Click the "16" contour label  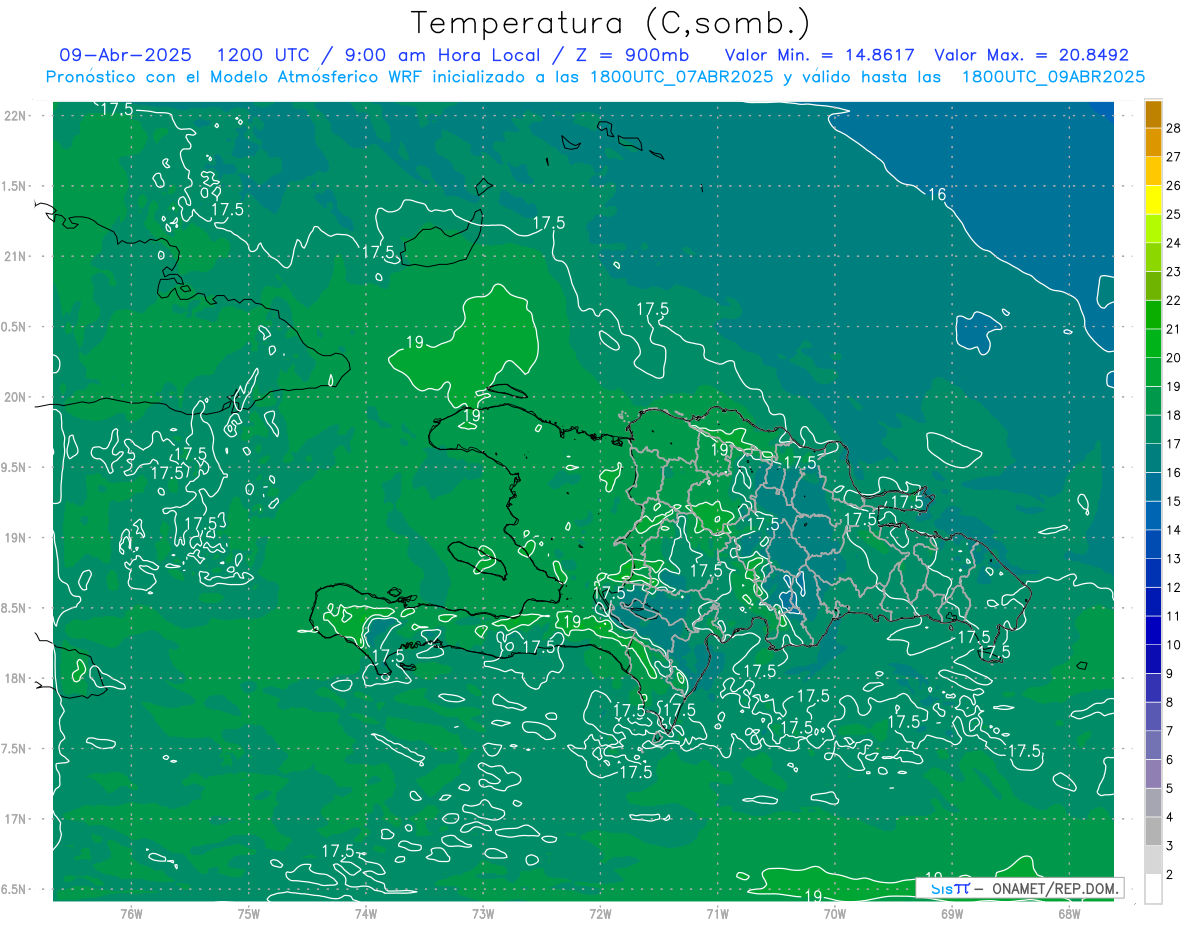coord(937,194)
